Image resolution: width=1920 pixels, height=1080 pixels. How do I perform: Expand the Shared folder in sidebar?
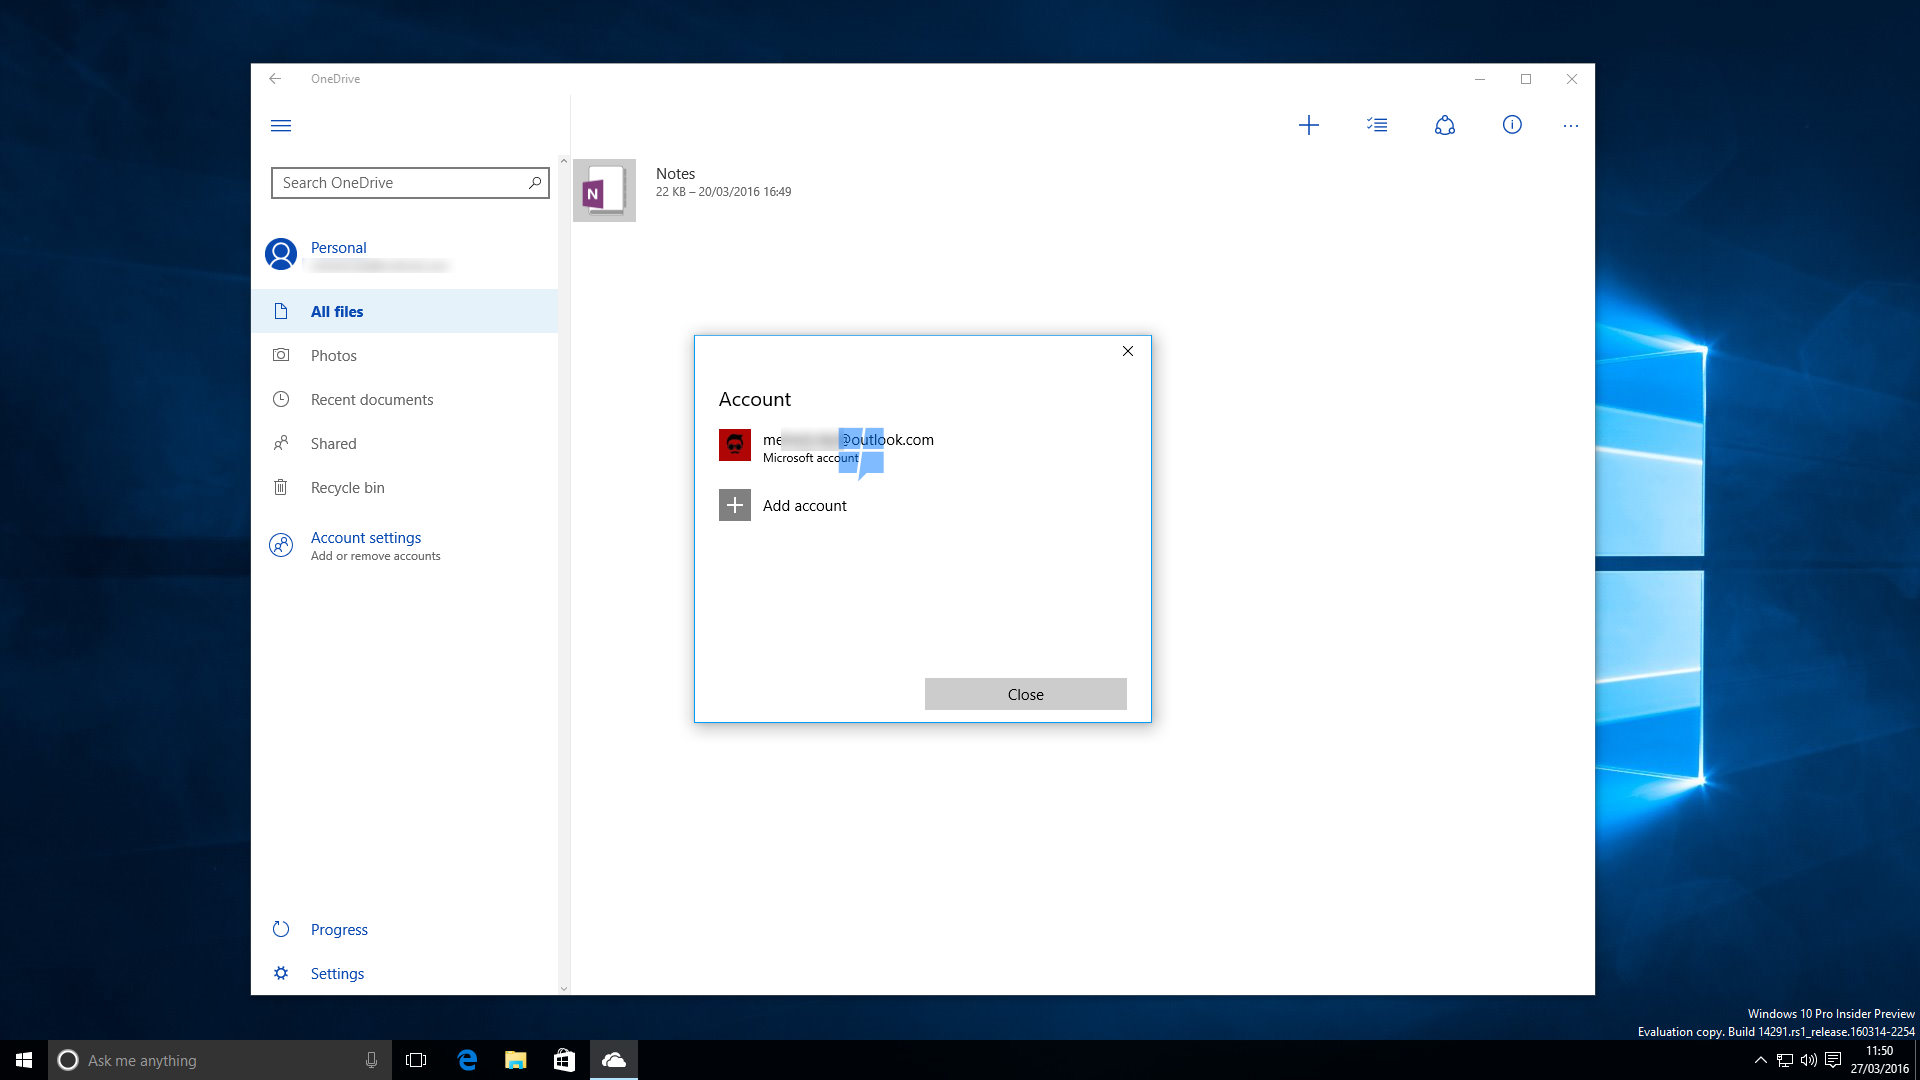coord(332,442)
